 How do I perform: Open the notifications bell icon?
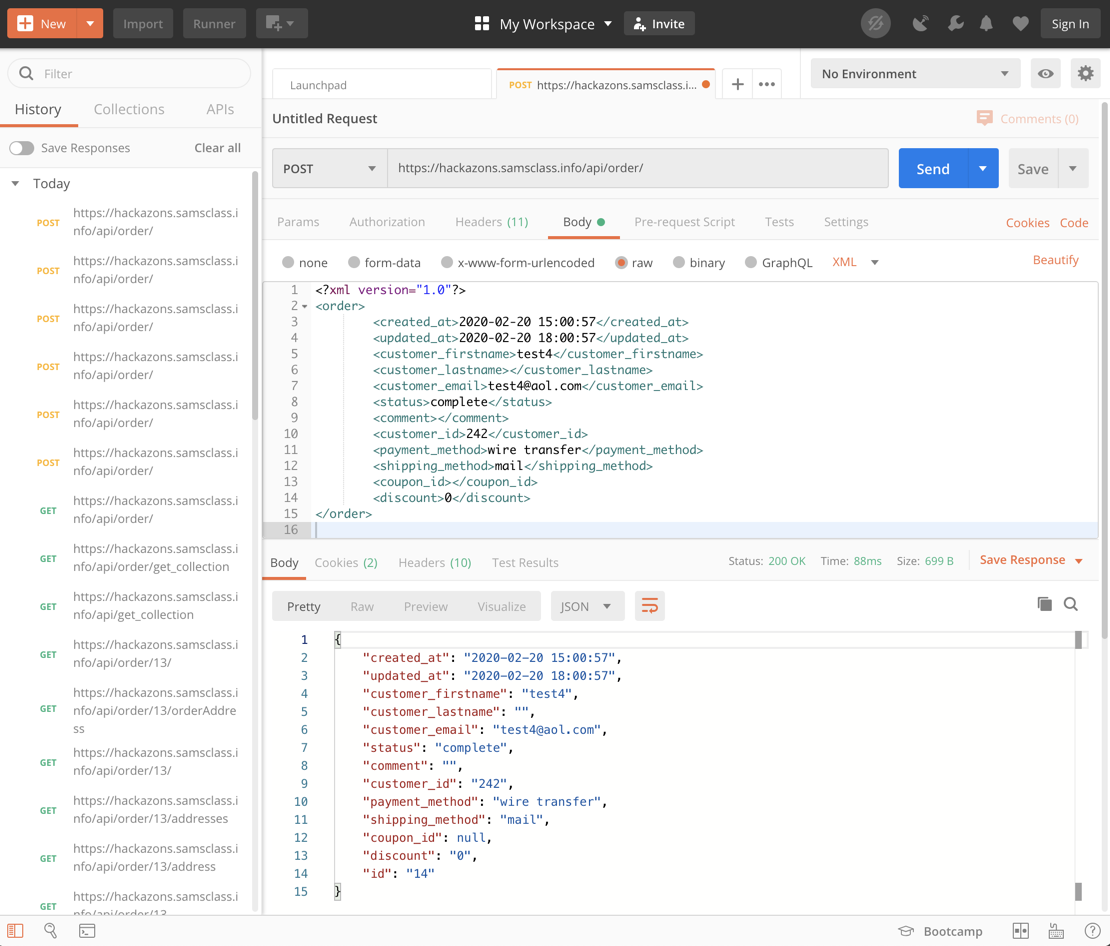(x=986, y=24)
